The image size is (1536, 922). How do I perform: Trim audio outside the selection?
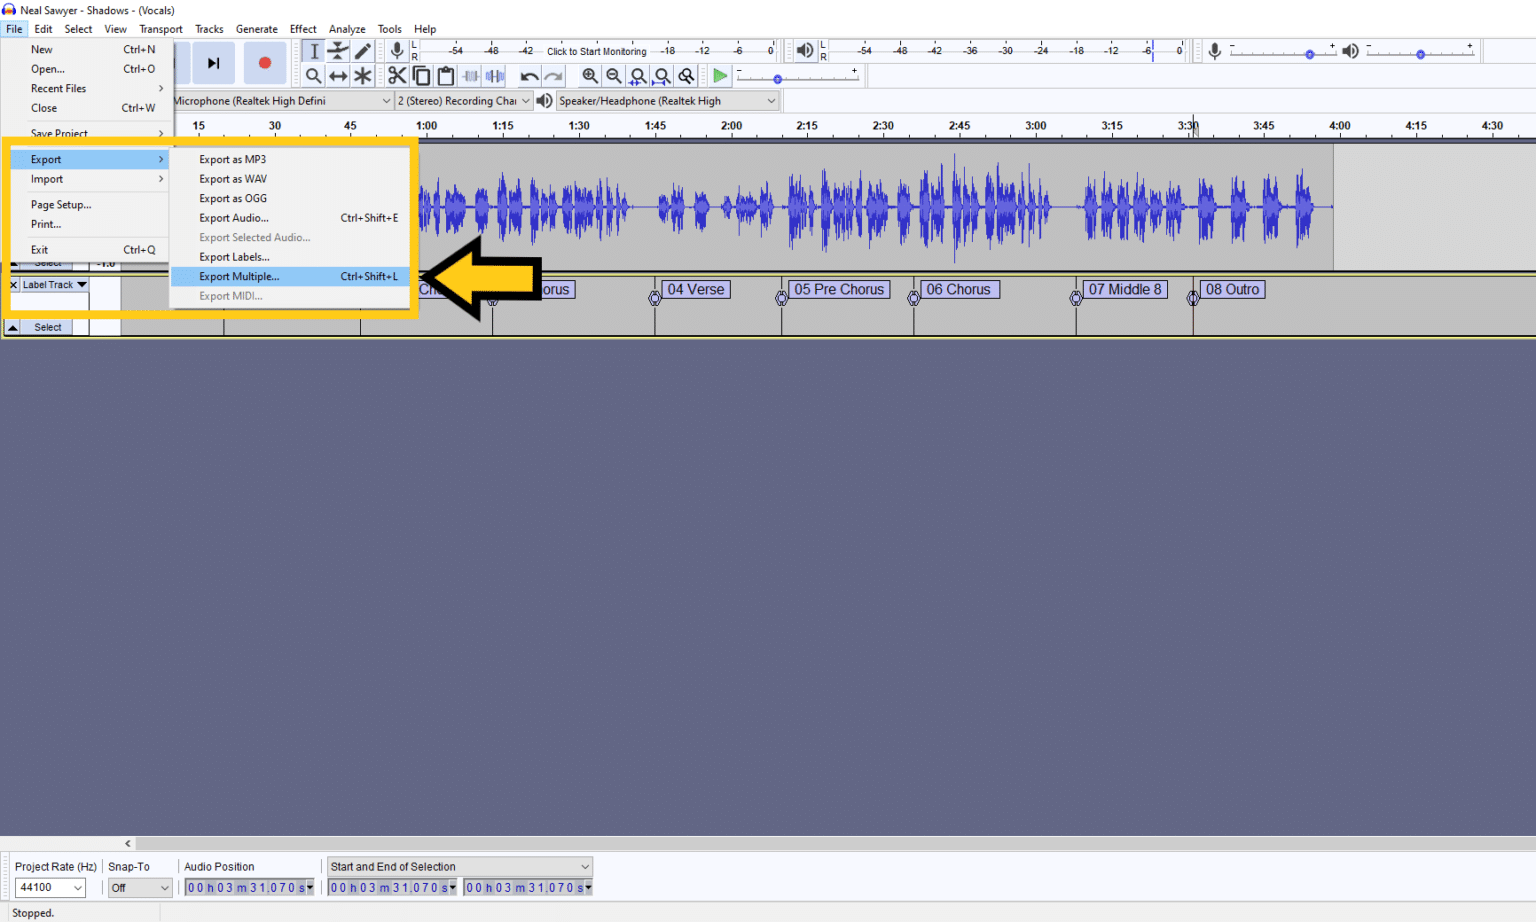pos(470,75)
